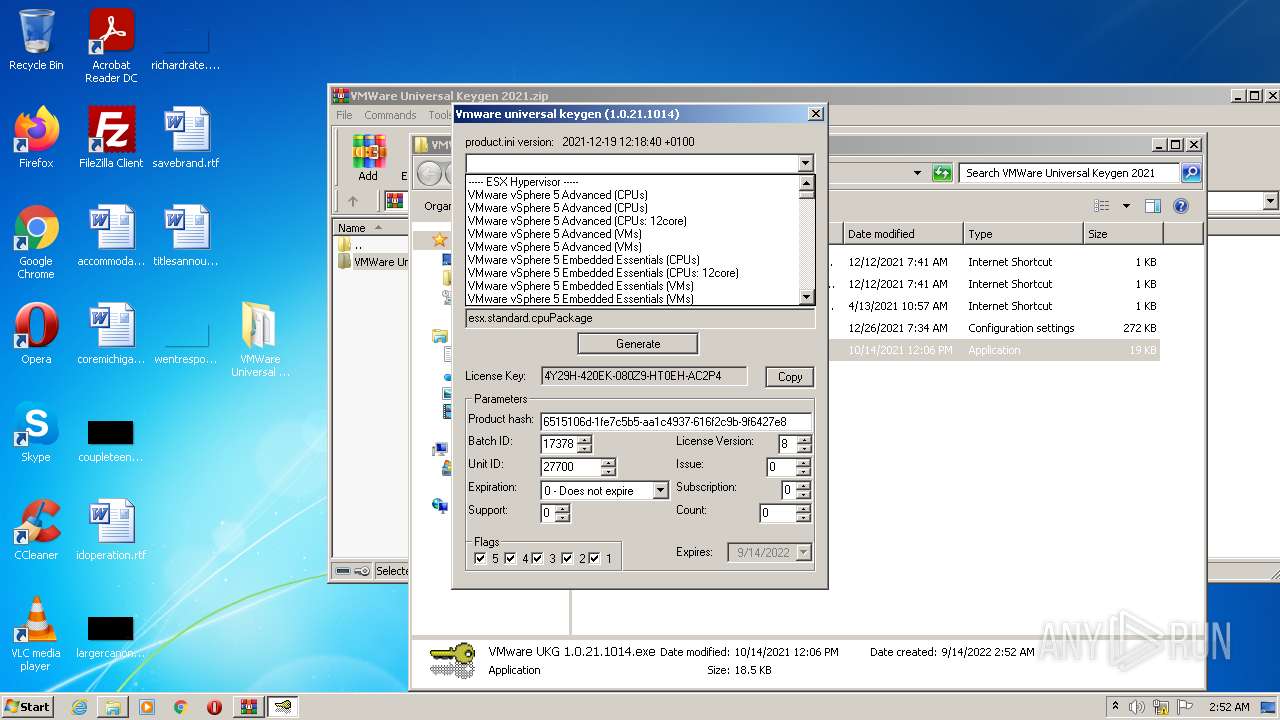Click the taskbar clock
The width and height of the screenshot is (1280, 720).
pyautogui.click(x=1229, y=707)
